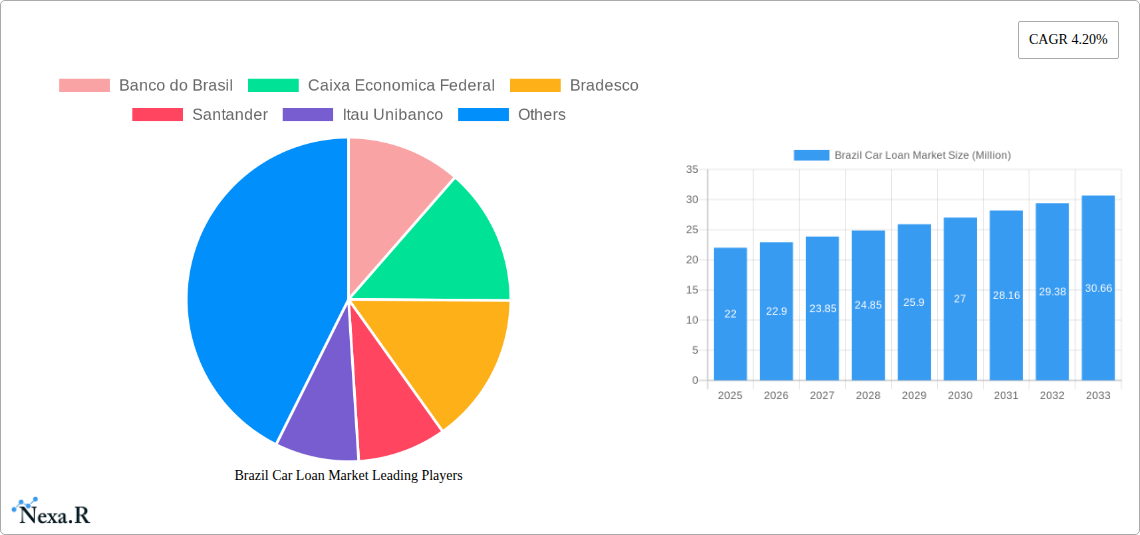Toggle the Others legend label
Image resolution: width=1140 pixels, height=535 pixels.
[x=542, y=115]
